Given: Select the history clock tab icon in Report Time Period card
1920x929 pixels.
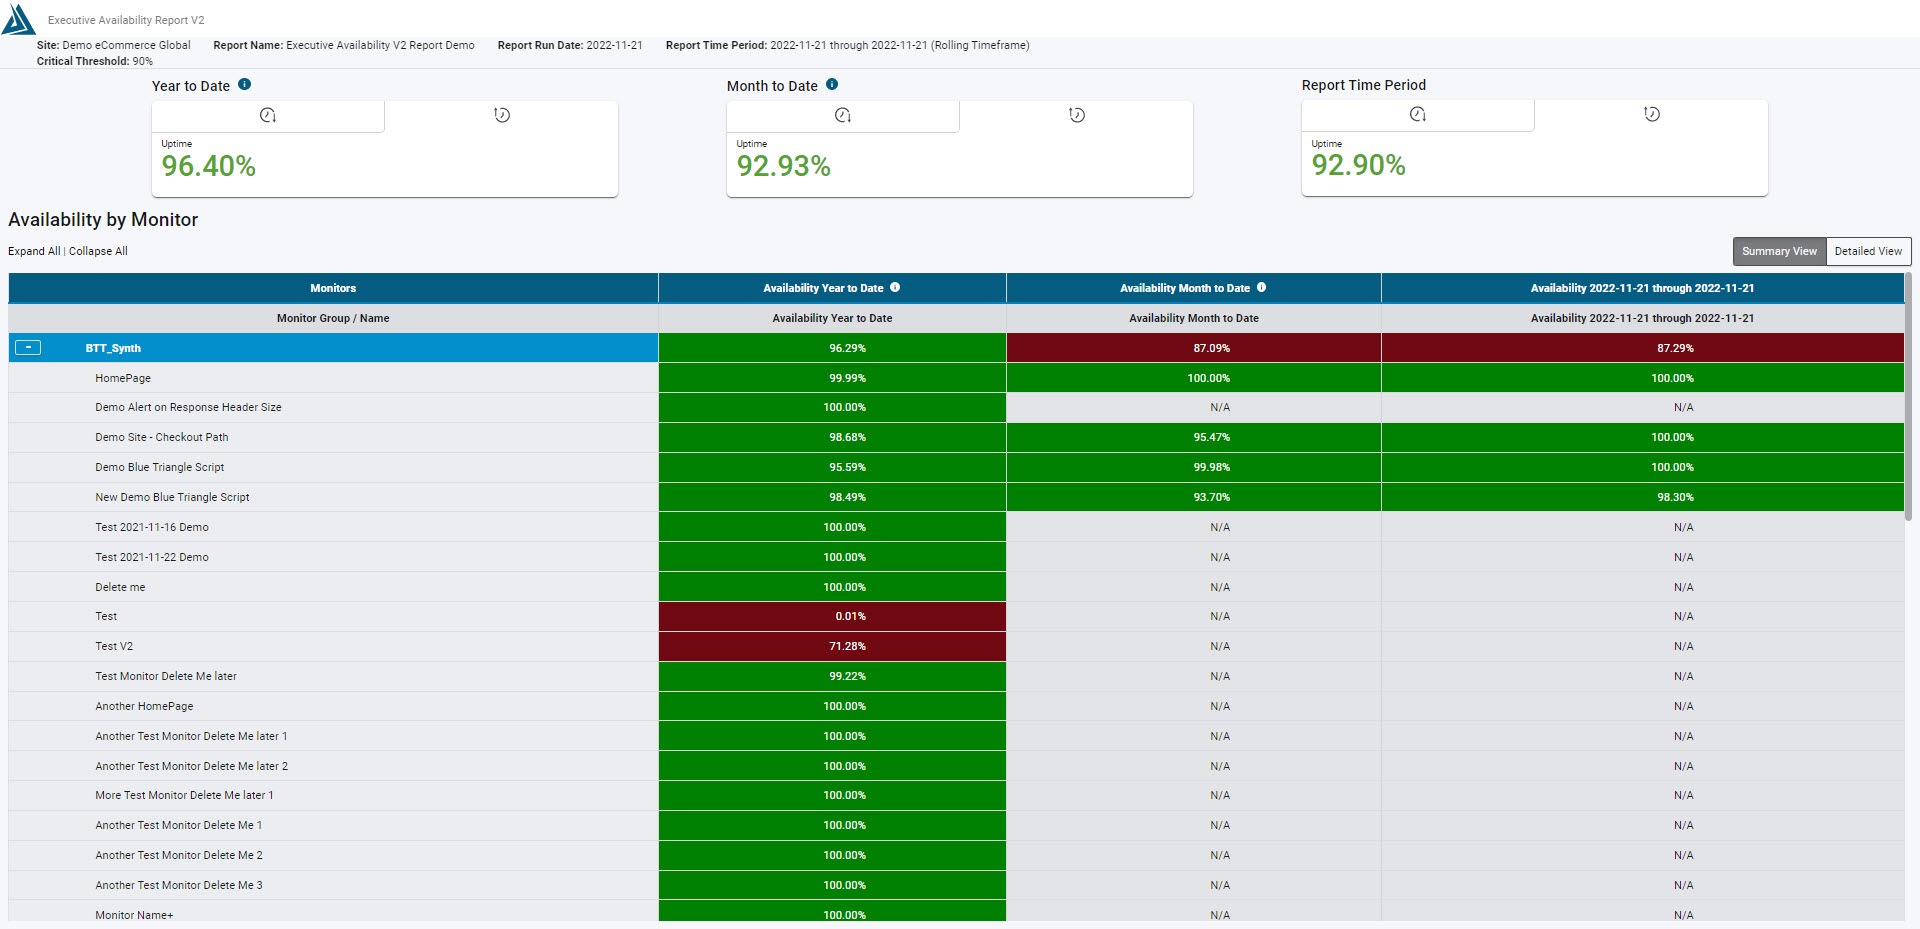Looking at the screenshot, I should pos(1652,115).
